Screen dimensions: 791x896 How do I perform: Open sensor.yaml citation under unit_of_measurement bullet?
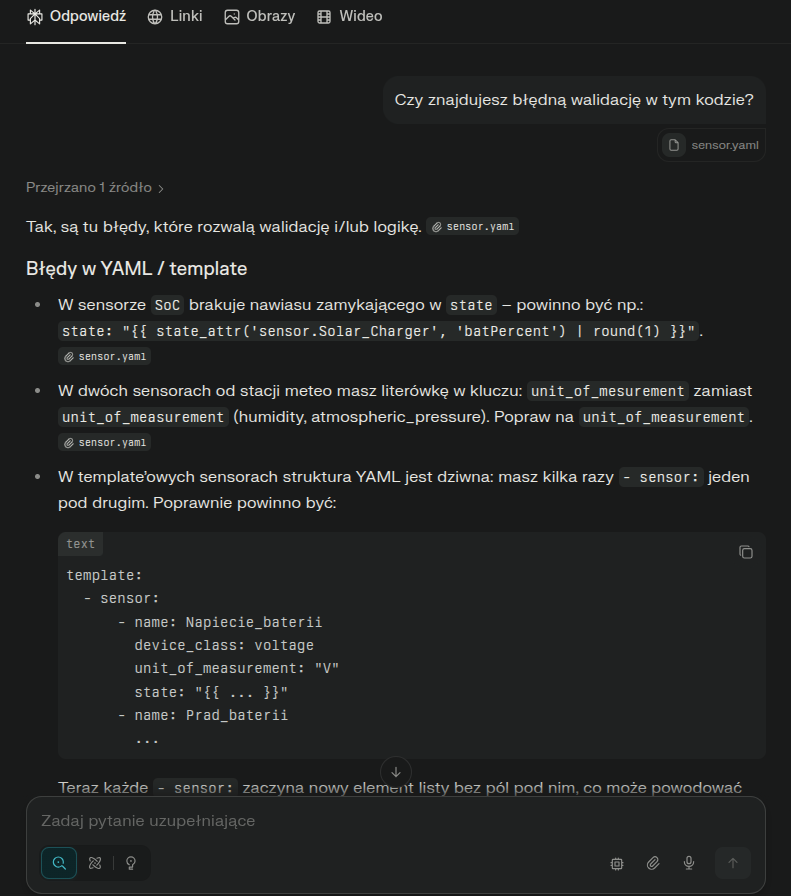coord(105,442)
